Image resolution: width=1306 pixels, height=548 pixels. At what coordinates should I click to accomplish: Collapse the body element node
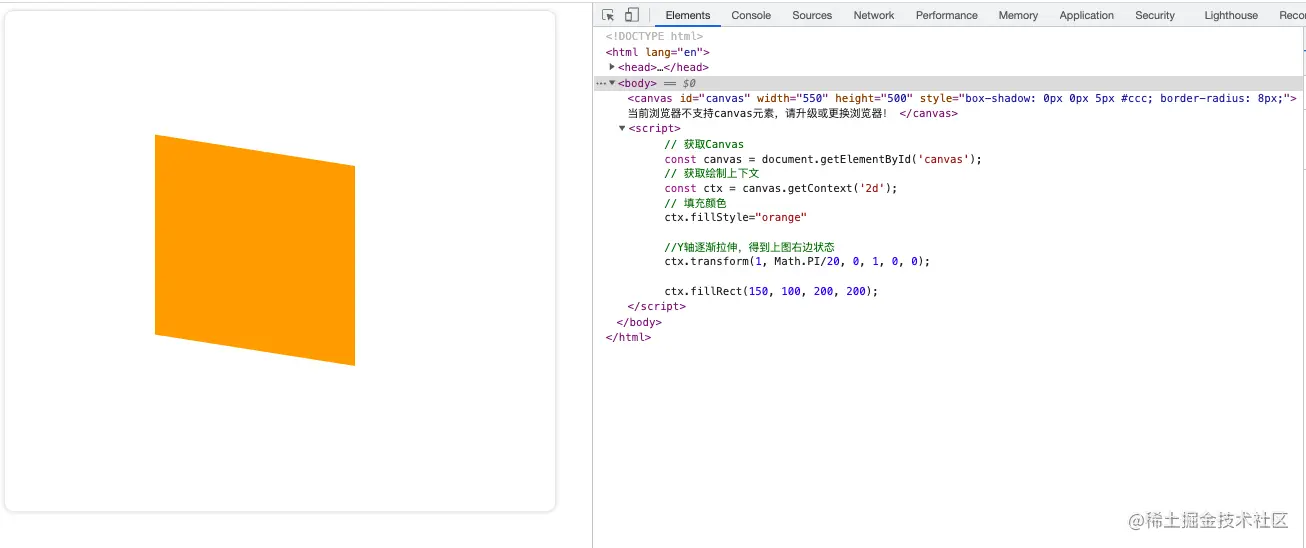click(612, 83)
